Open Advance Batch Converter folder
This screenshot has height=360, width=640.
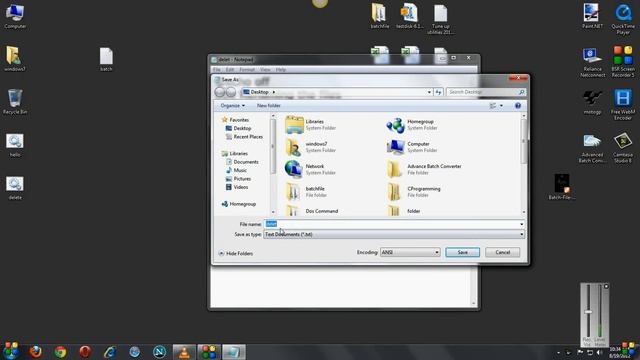tap(424, 169)
